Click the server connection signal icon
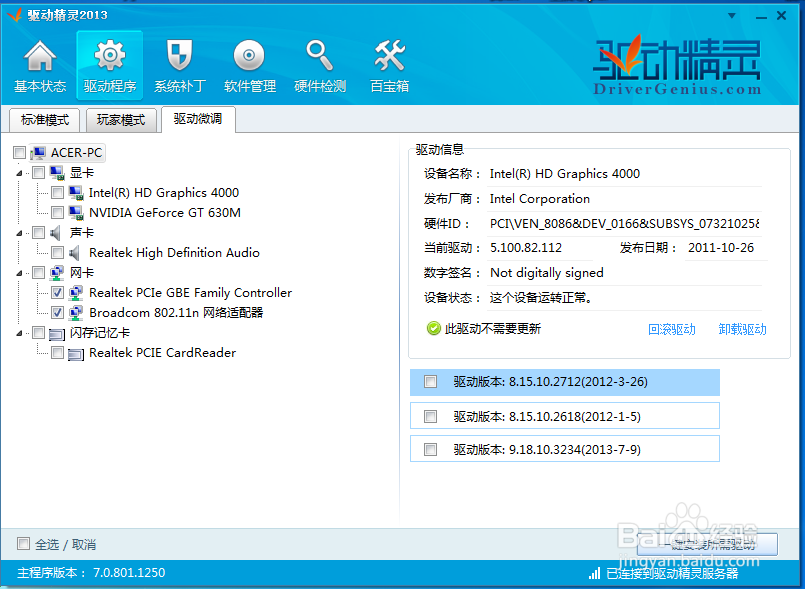 coord(595,573)
